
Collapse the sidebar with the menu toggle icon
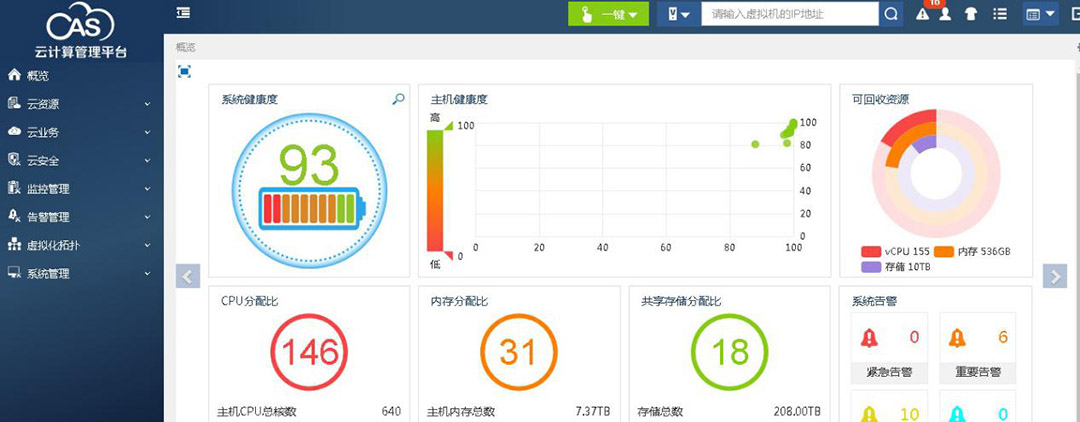(x=183, y=13)
